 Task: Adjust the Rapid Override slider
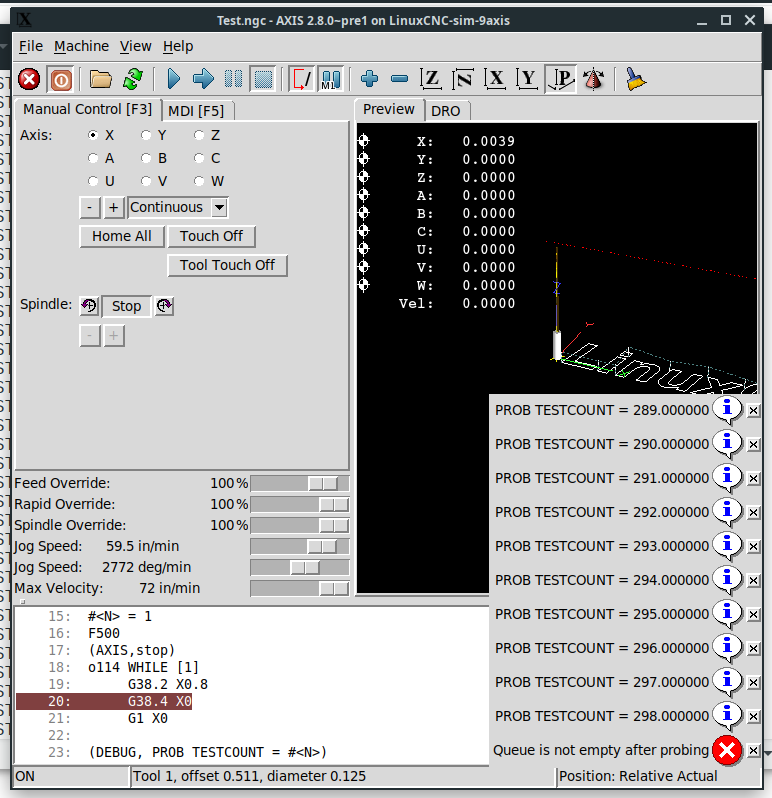coord(300,504)
